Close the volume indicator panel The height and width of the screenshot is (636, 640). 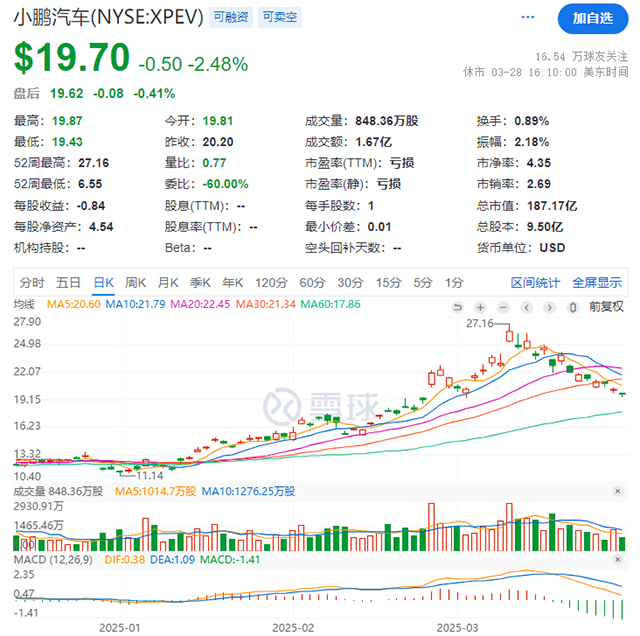click(618, 491)
